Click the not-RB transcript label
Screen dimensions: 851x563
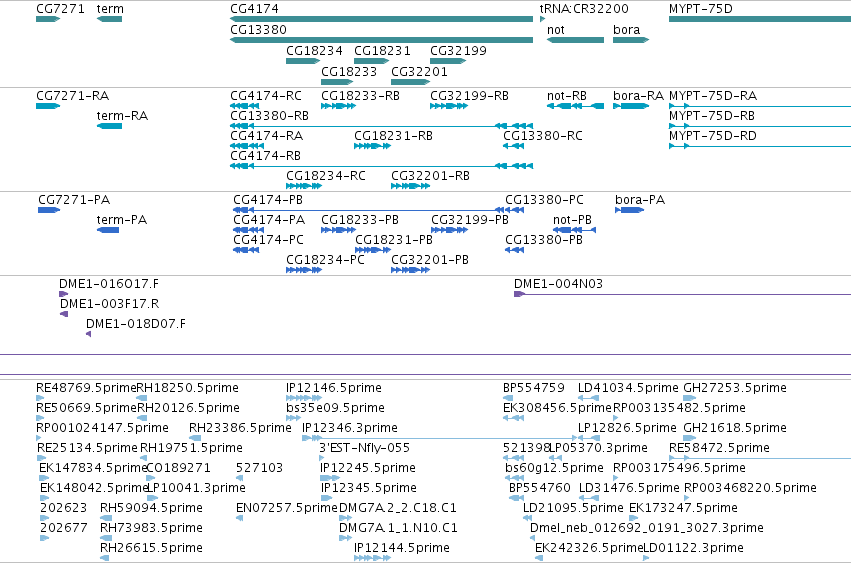coord(567,96)
